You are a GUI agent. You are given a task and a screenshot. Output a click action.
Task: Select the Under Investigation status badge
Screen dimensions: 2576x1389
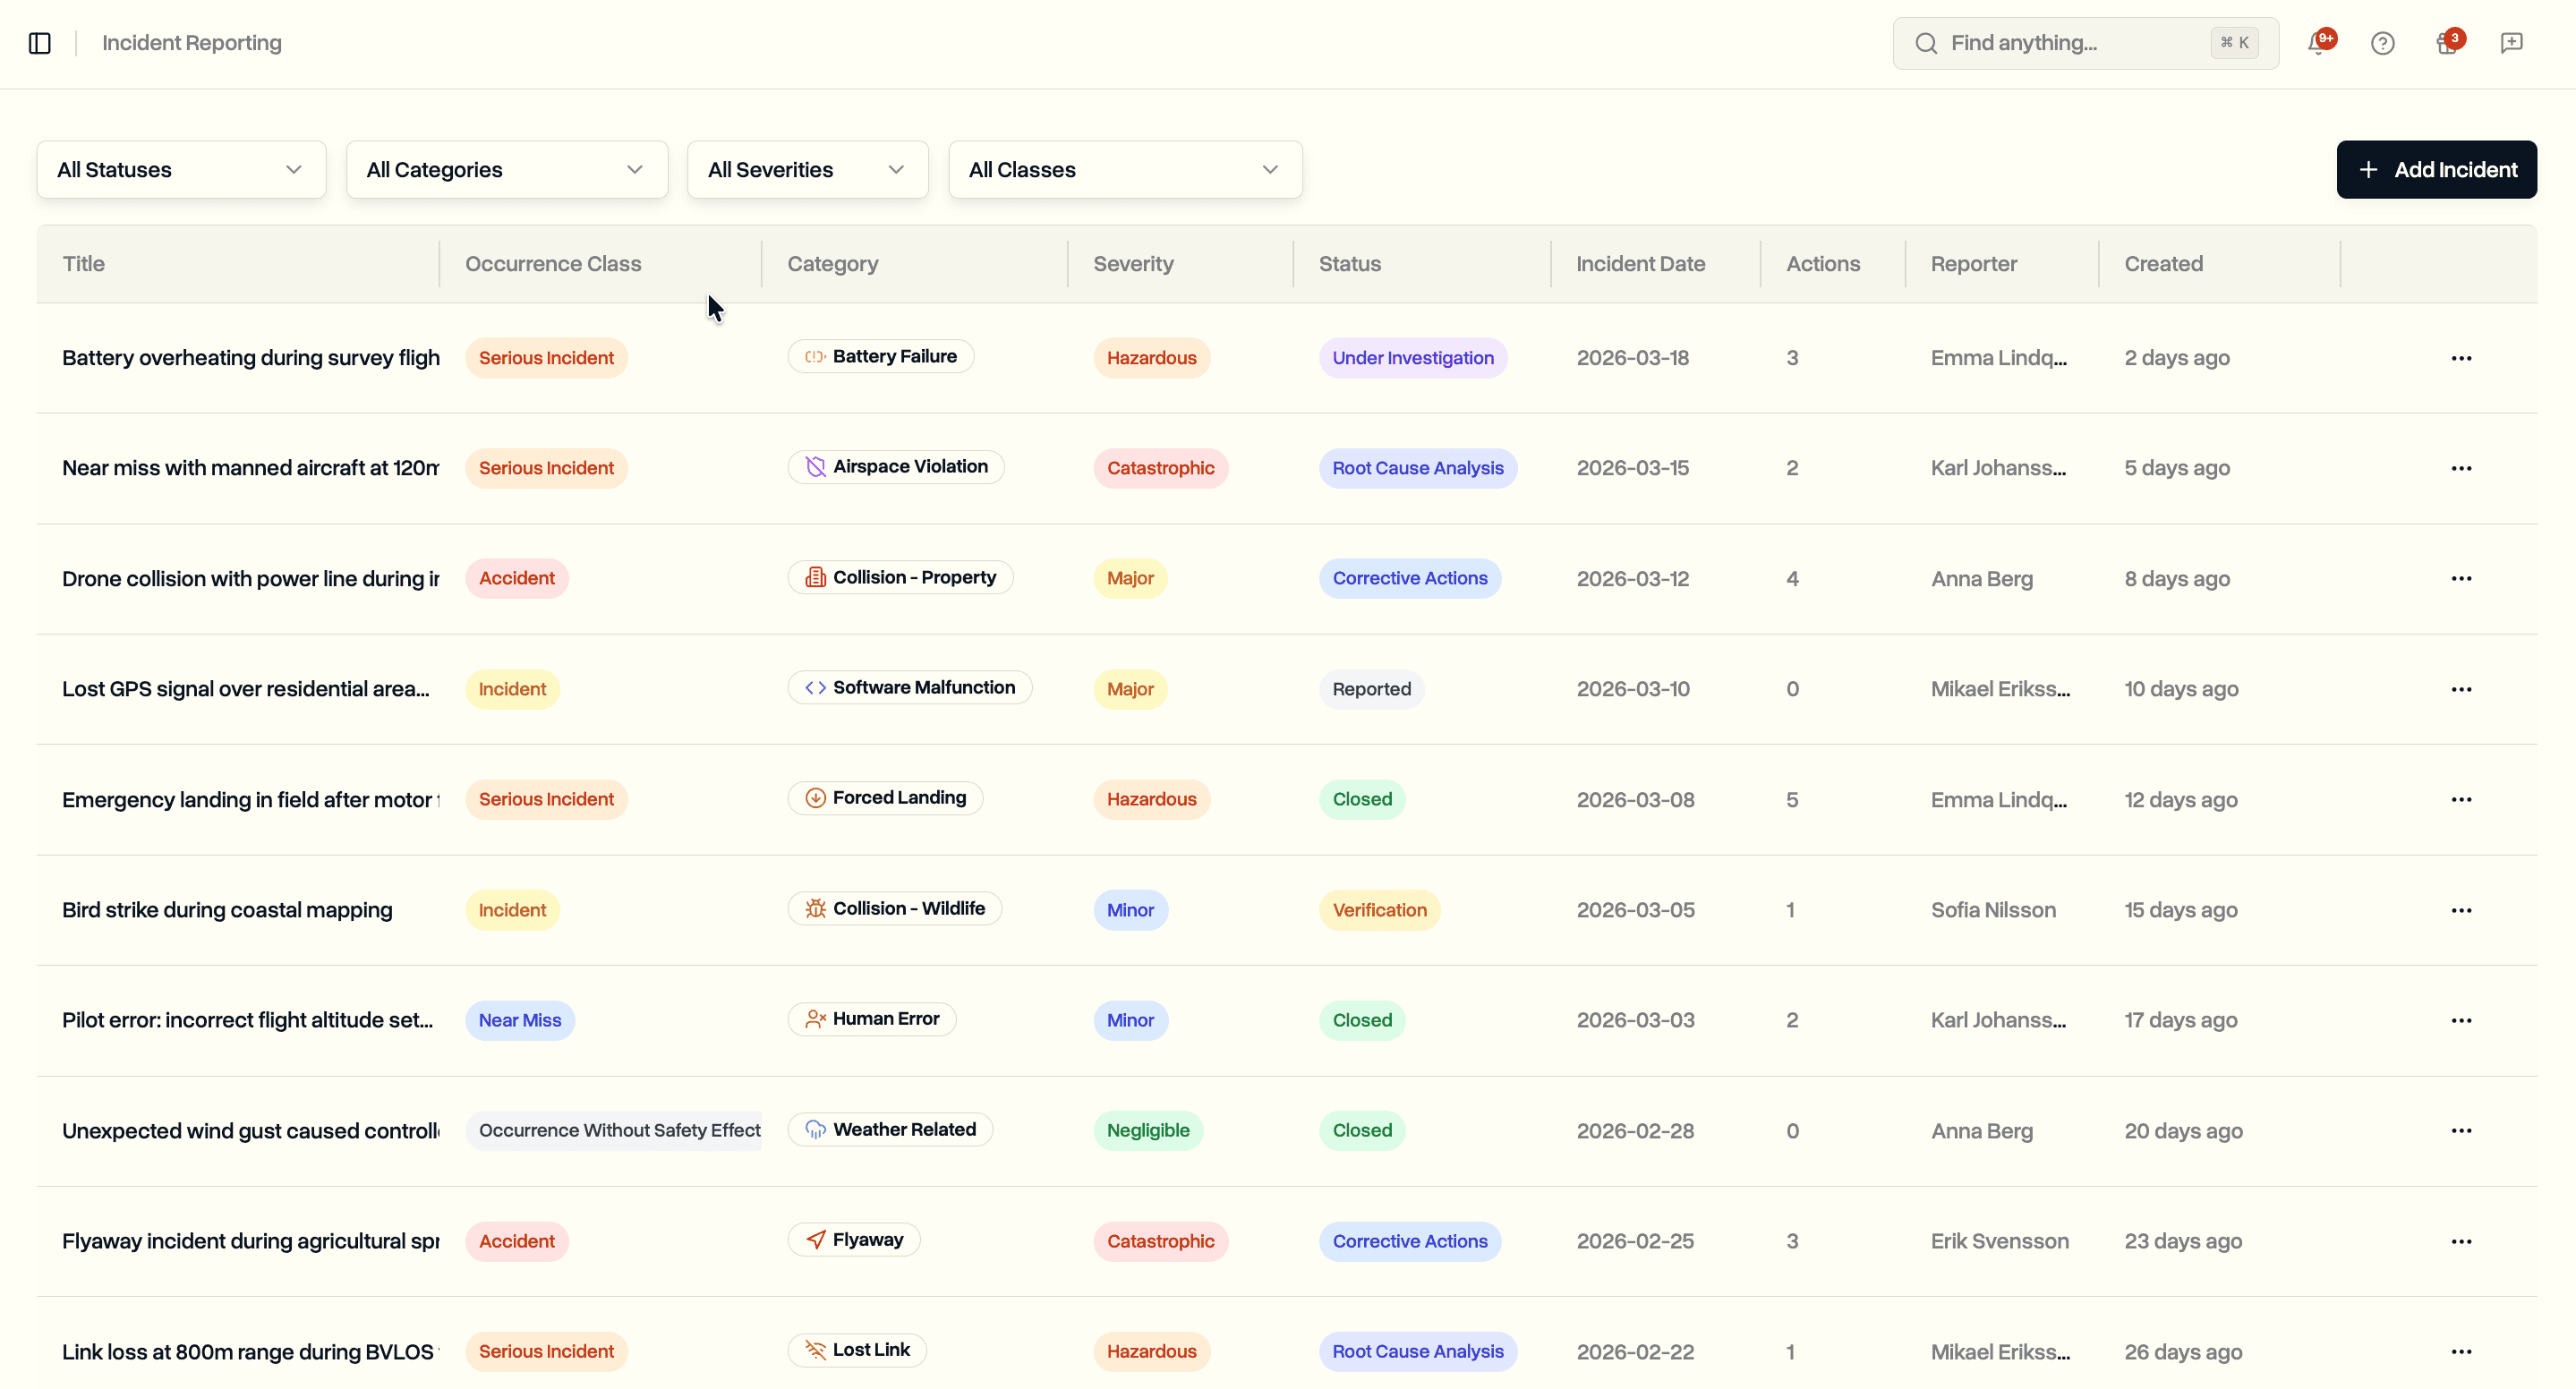(x=1412, y=357)
